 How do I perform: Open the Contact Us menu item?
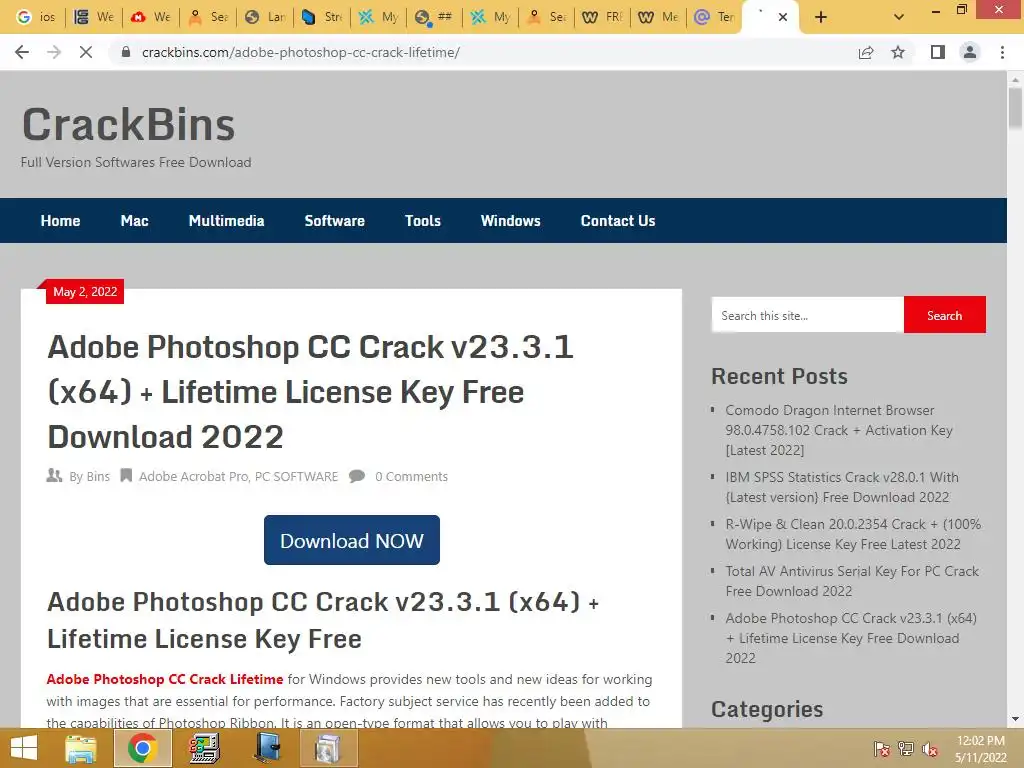(x=618, y=221)
